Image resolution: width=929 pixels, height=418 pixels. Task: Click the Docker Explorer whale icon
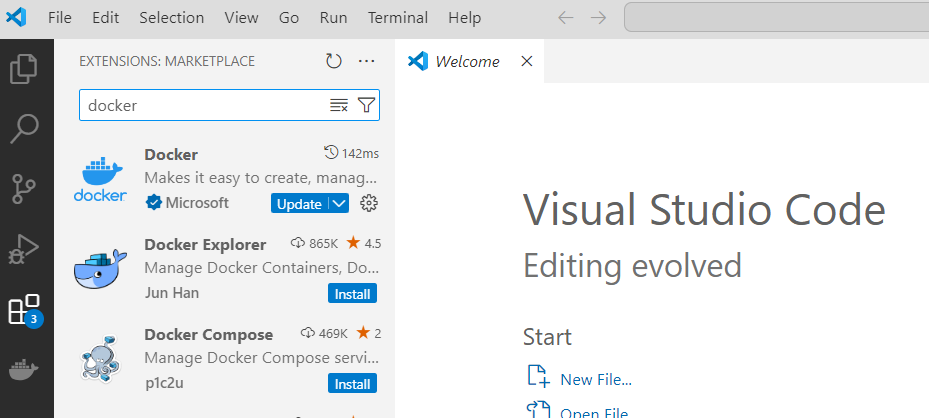click(100, 269)
